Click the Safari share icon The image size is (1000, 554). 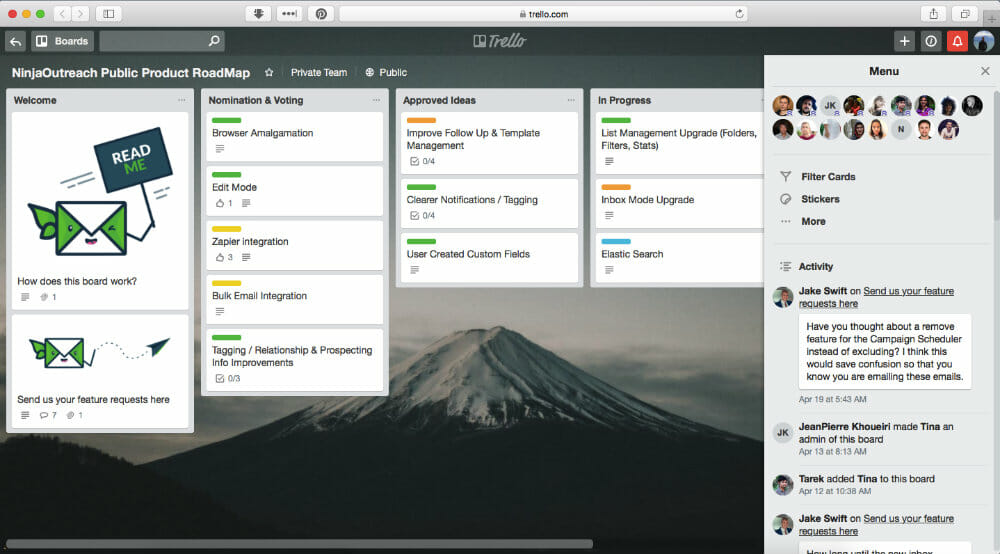click(934, 13)
